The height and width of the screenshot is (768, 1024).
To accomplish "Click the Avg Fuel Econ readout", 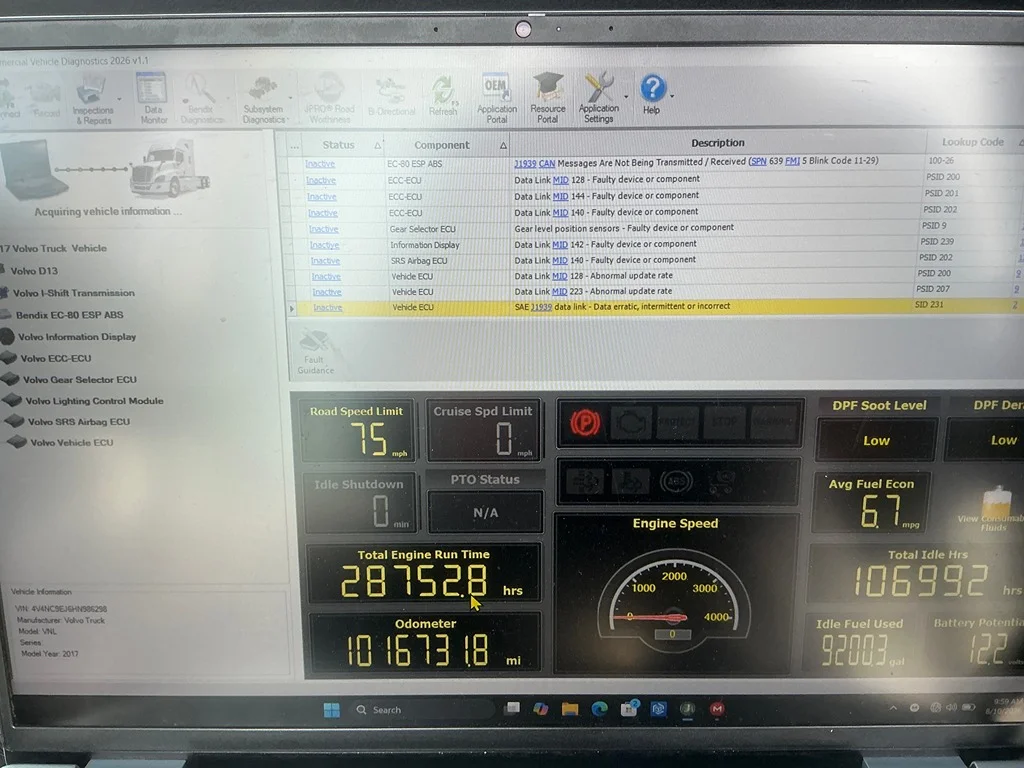I will (x=872, y=503).
